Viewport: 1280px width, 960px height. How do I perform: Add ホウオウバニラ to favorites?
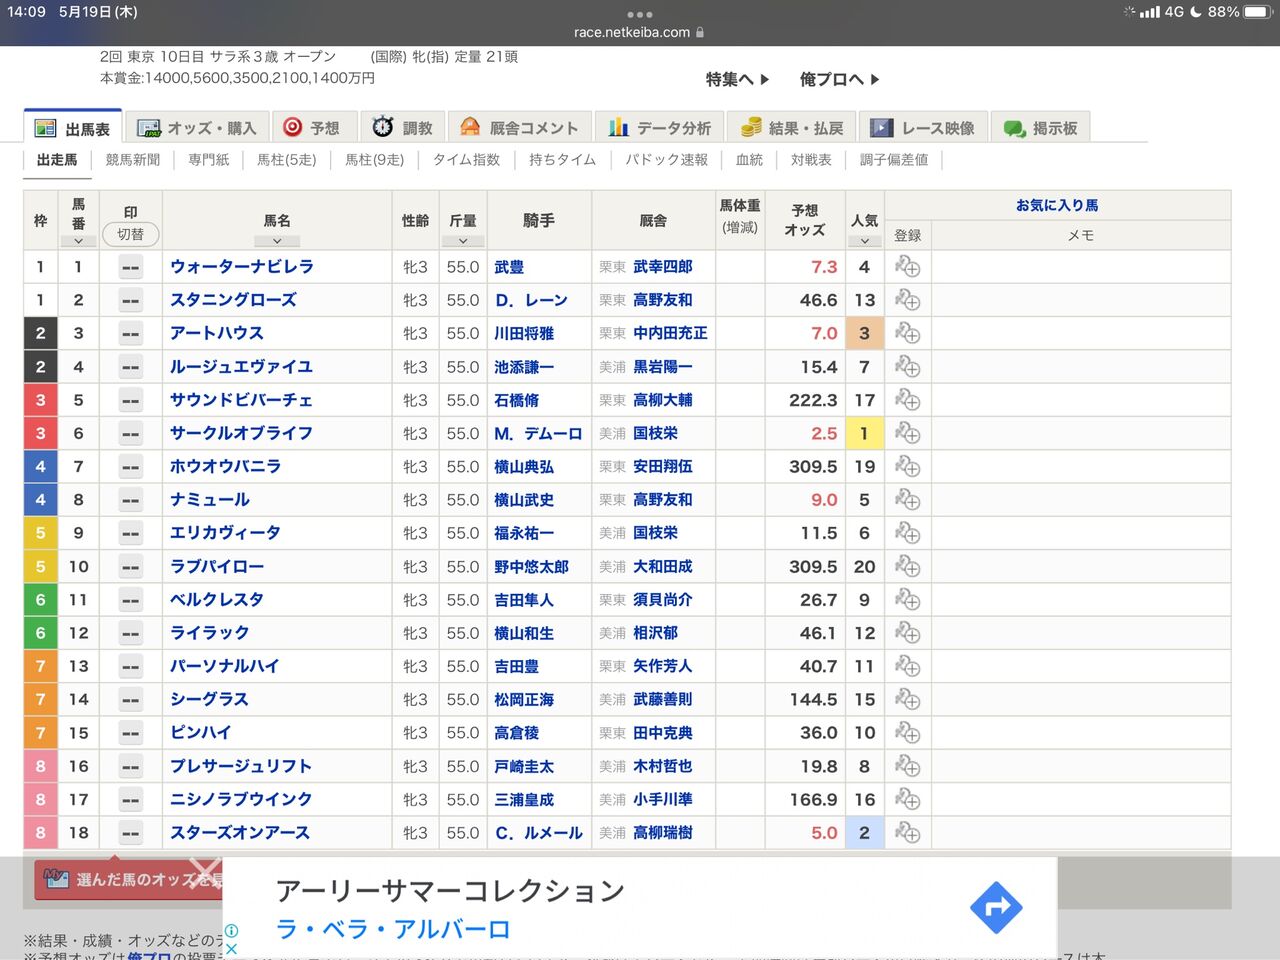coord(907,467)
